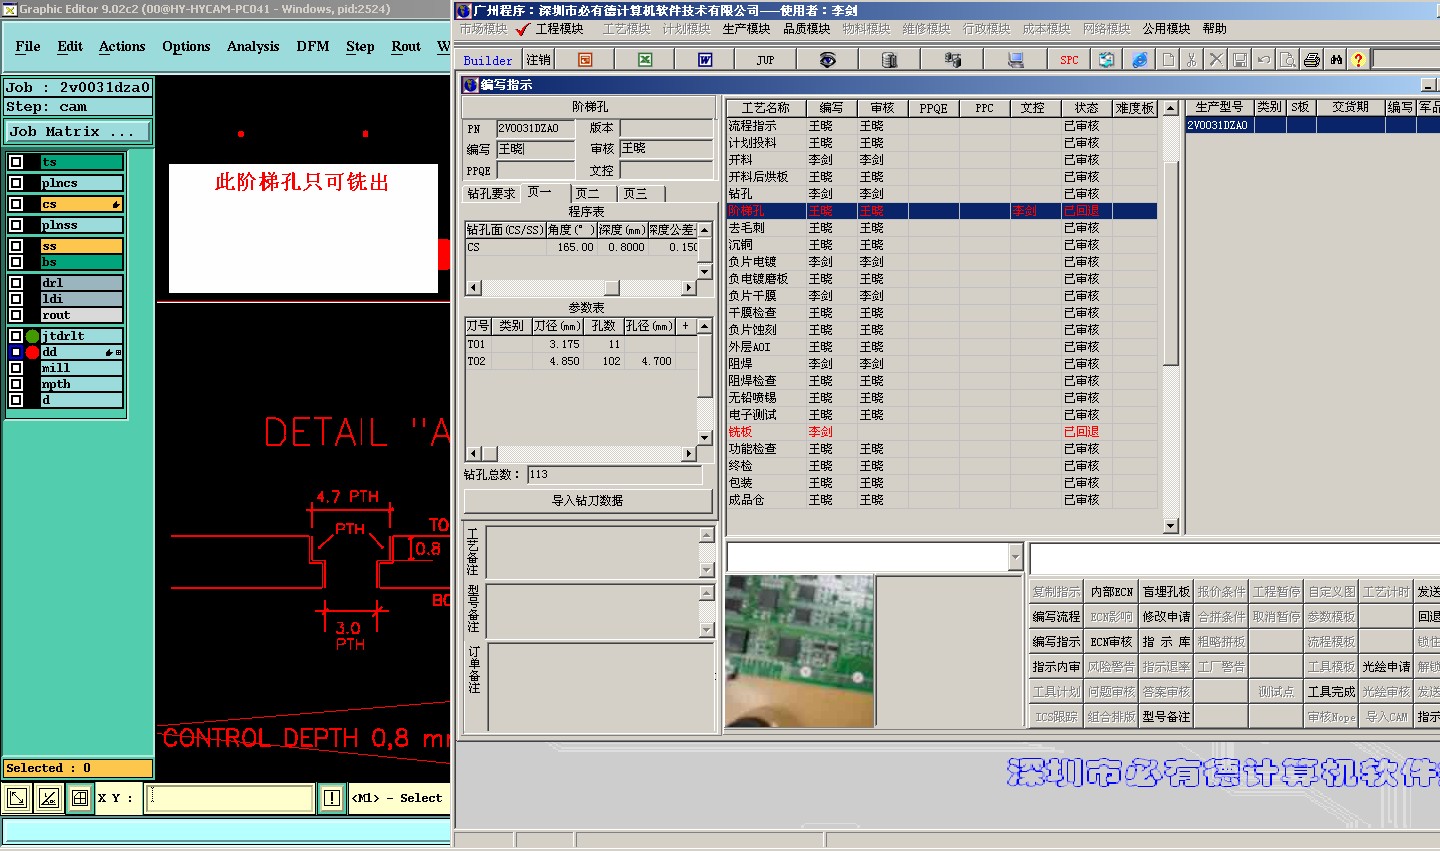Click the floppy disk save icon

pos(1240,60)
